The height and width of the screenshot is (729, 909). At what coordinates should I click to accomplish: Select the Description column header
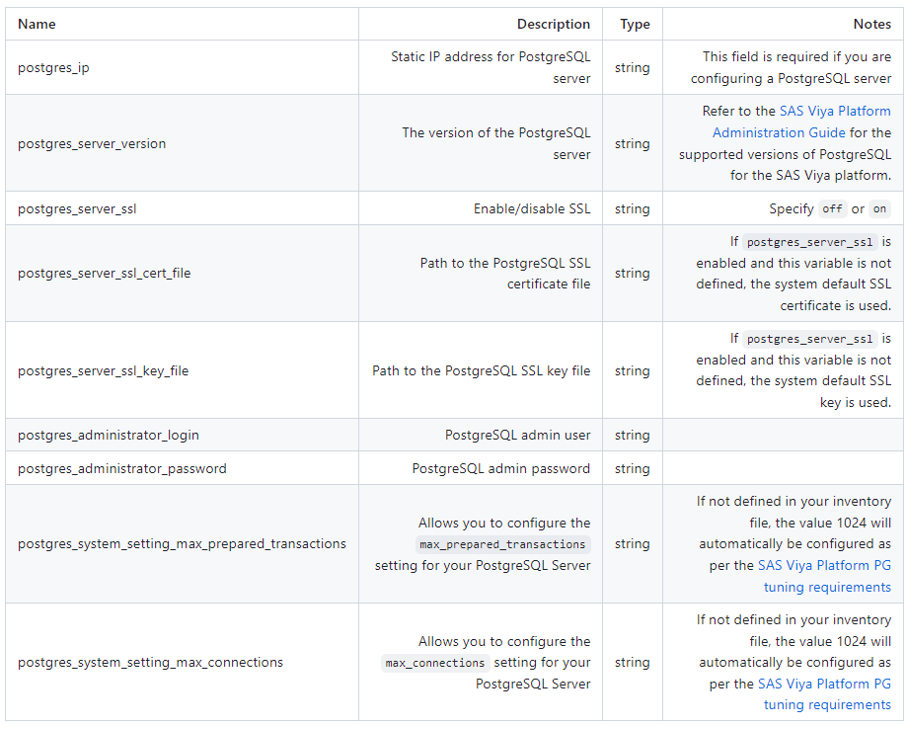pyautogui.click(x=554, y=24)
